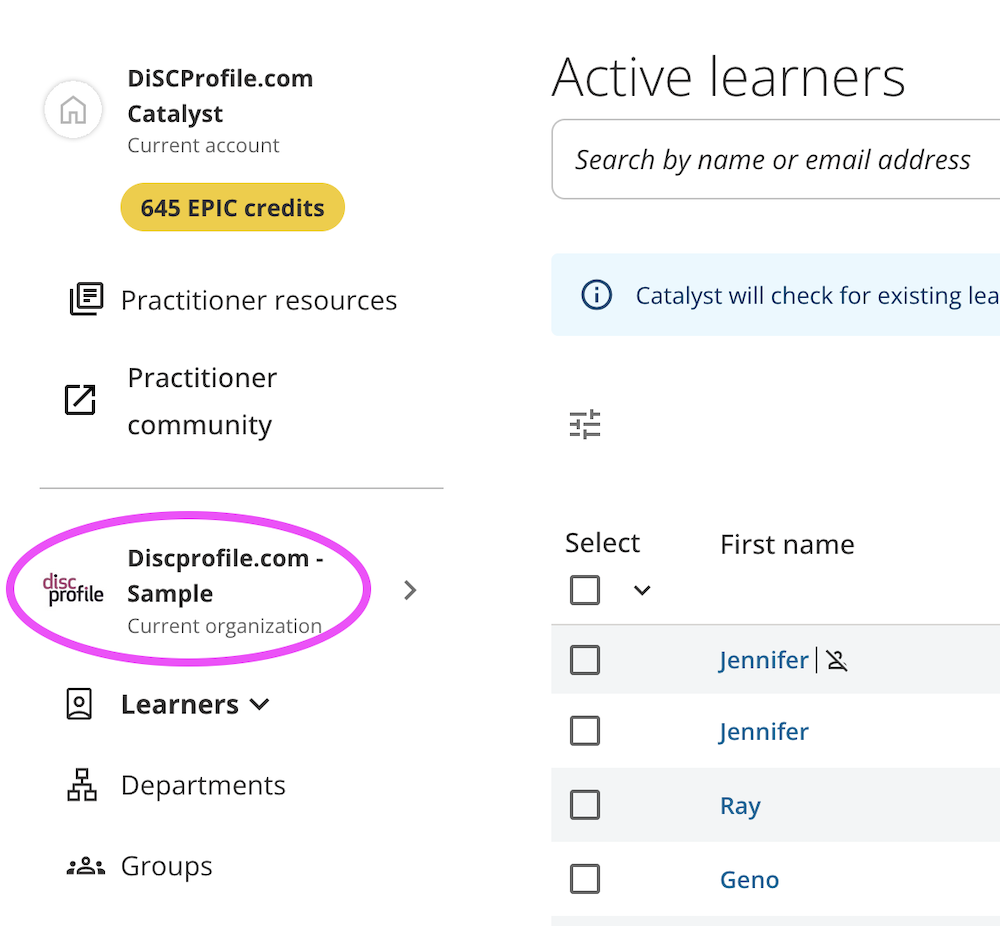Click the DiSCProfile.com Catalyst account name
Viewport: 1000px width, 926px height.
point(220,96)
